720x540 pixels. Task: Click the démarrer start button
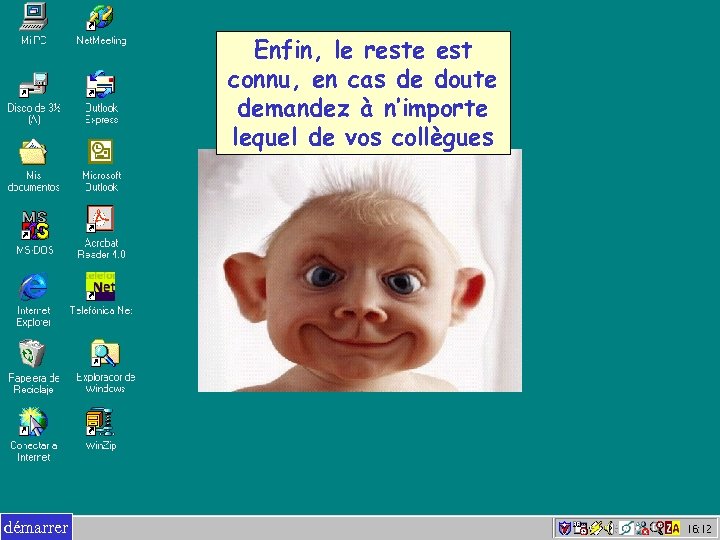36,527
